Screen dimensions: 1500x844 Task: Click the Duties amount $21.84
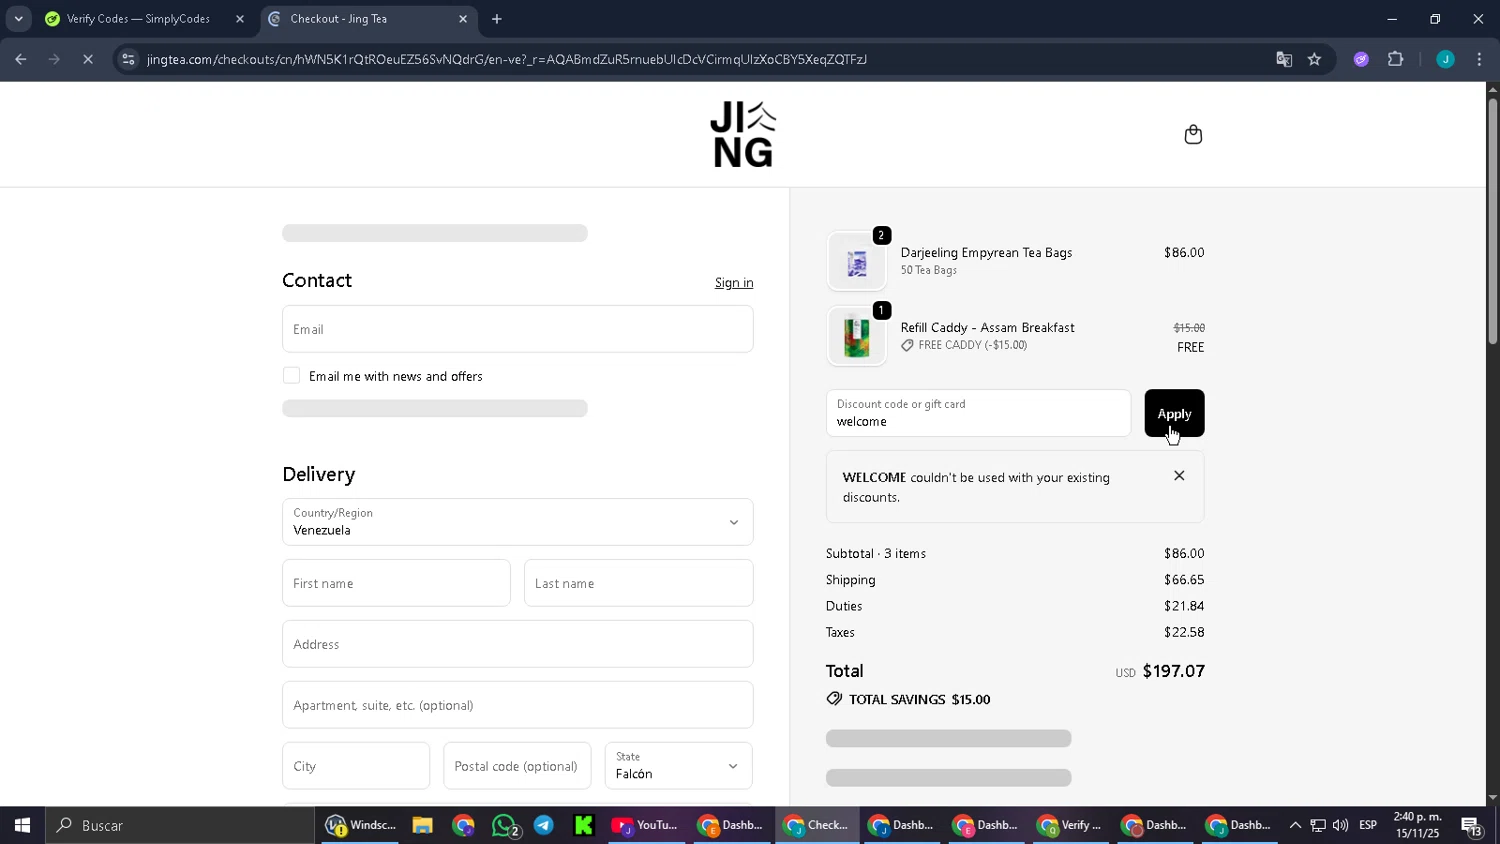1184,606
